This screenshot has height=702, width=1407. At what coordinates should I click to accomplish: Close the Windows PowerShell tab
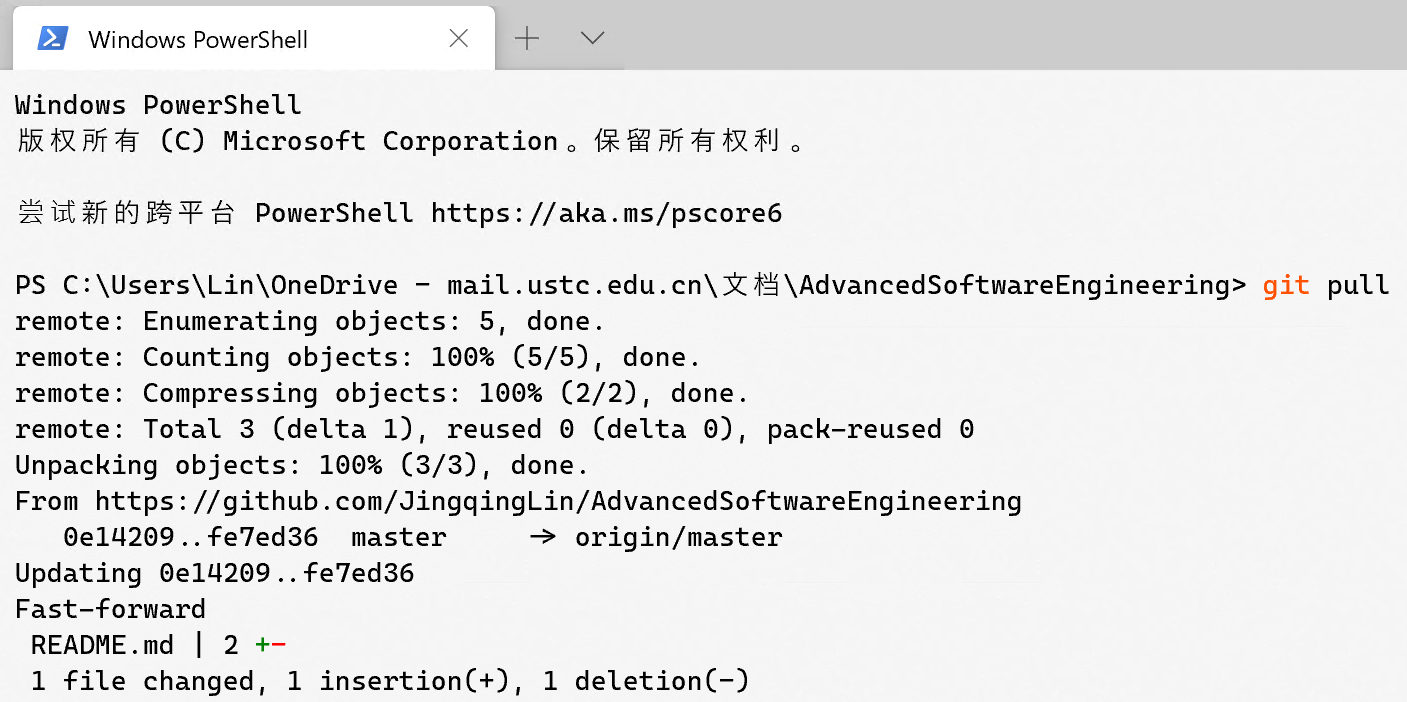pos(459,38)
